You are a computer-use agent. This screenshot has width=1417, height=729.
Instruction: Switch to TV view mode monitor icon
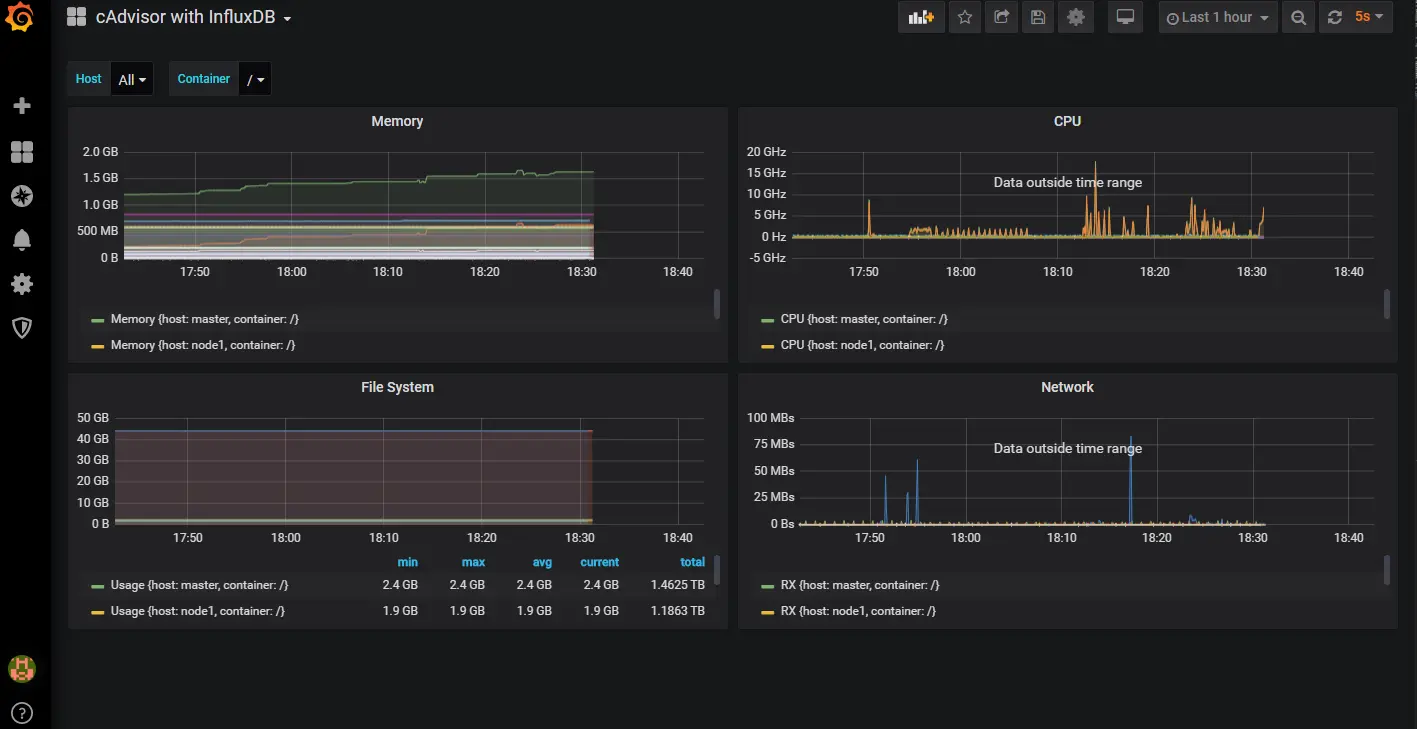tap(1125, 17)
